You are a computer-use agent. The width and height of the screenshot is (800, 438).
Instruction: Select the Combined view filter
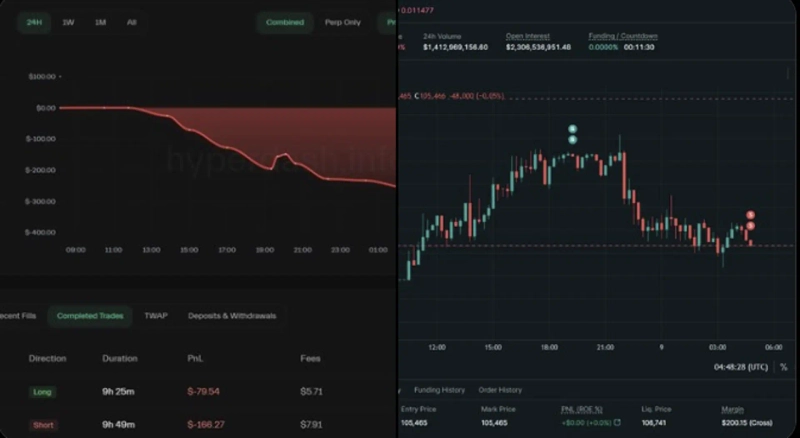(x=284, y=22)
